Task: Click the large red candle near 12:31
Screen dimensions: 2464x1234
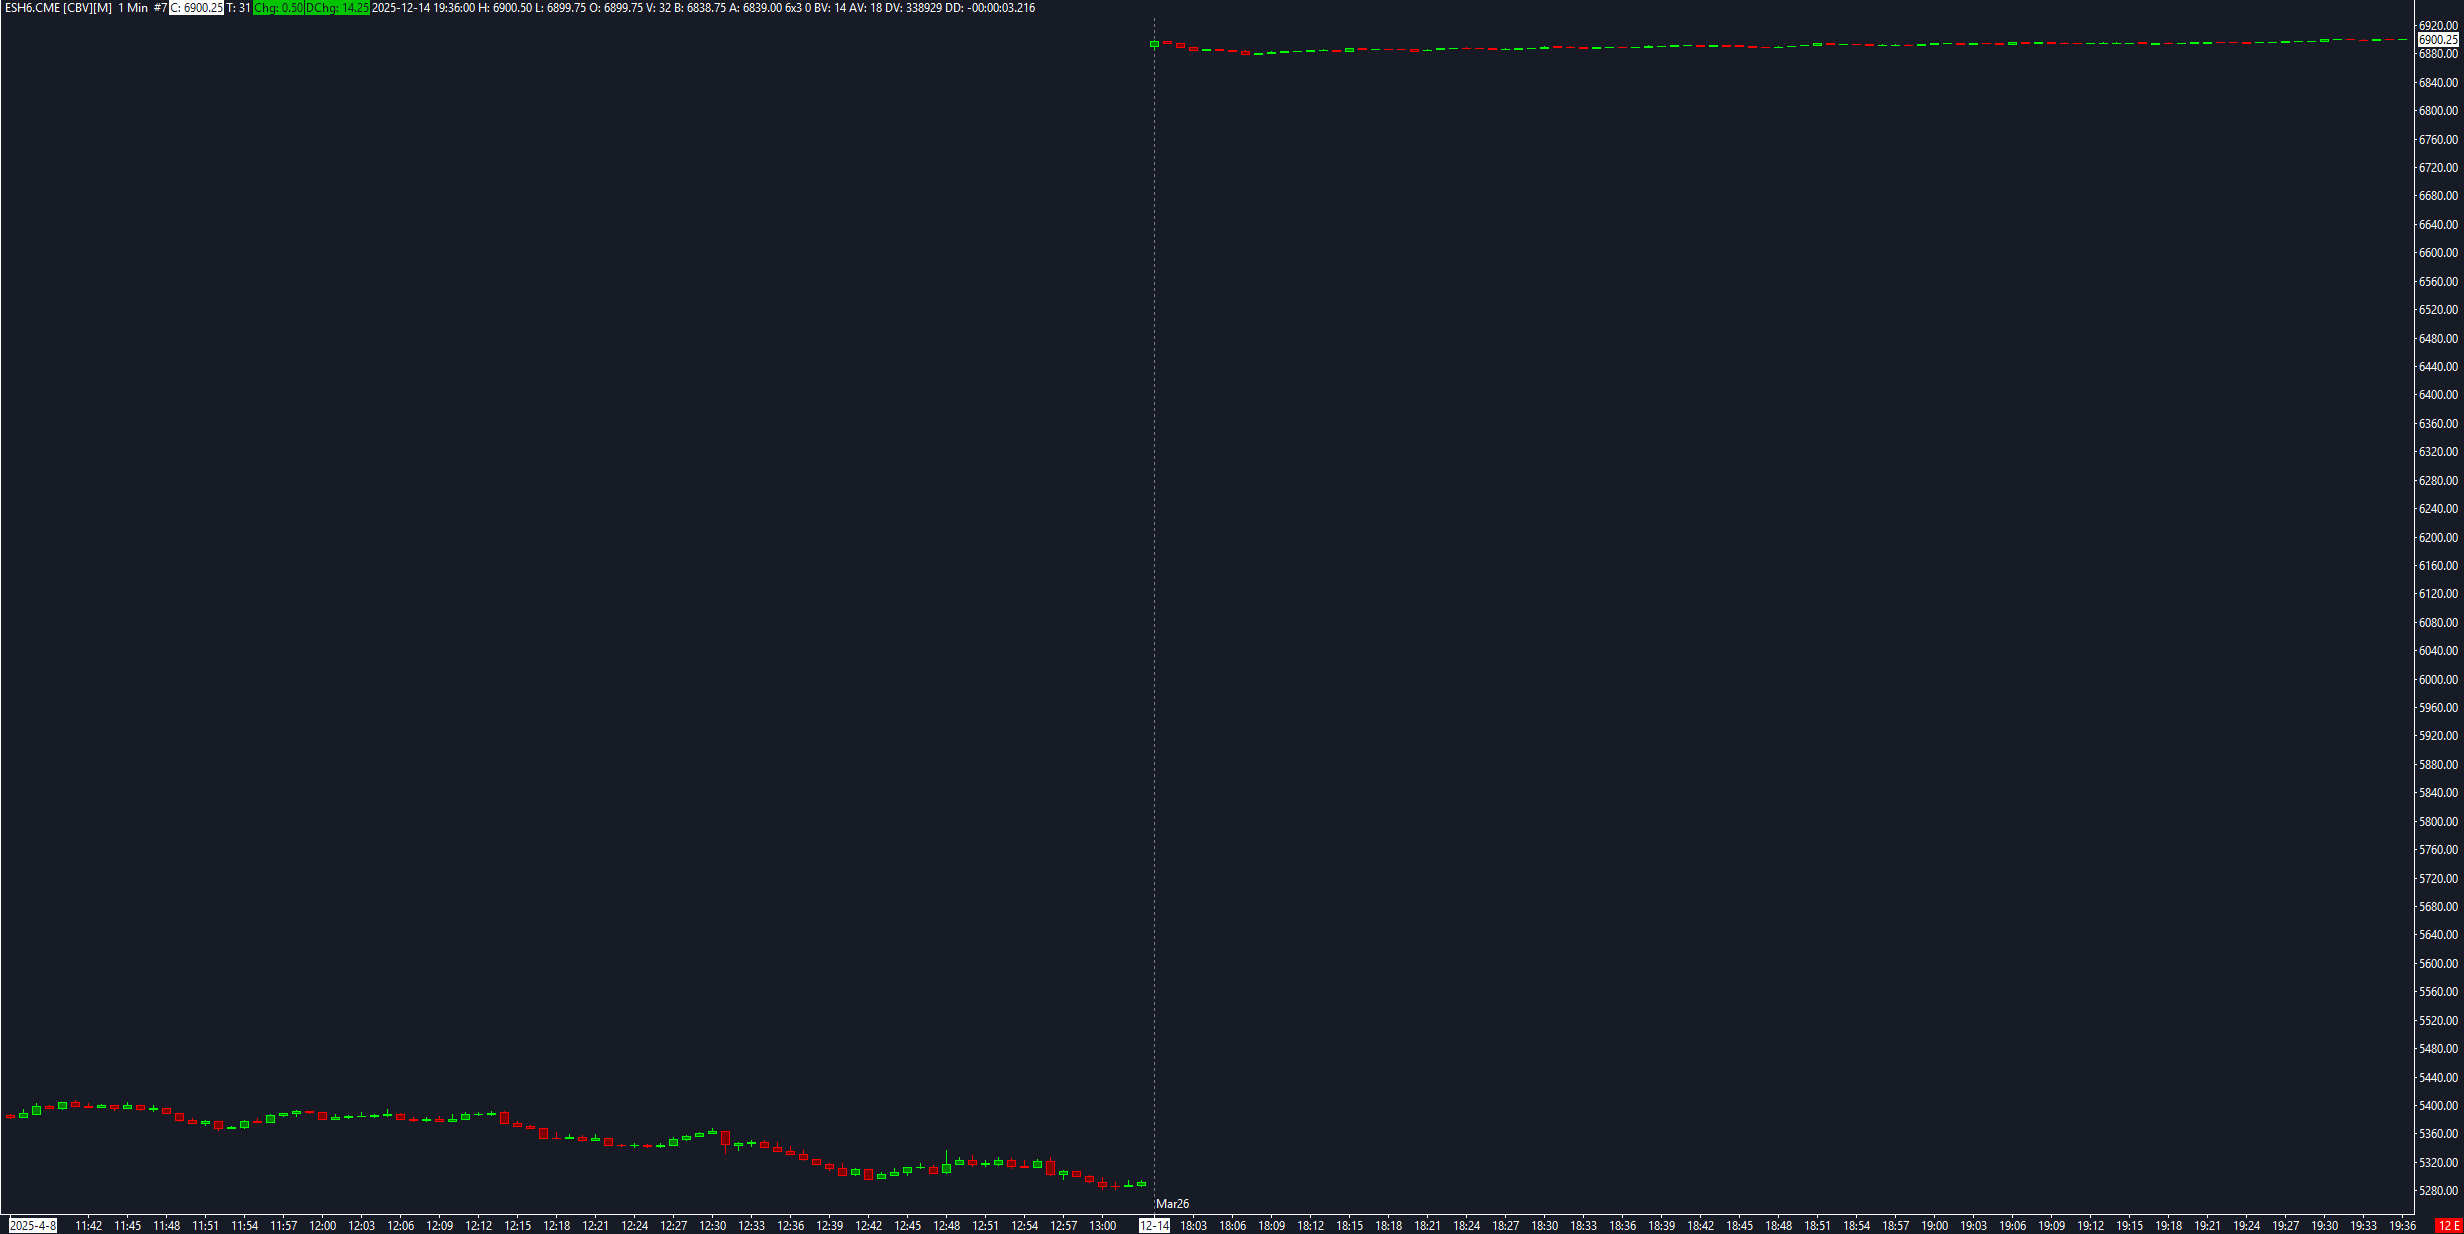Action: [x=725, y=1138]
